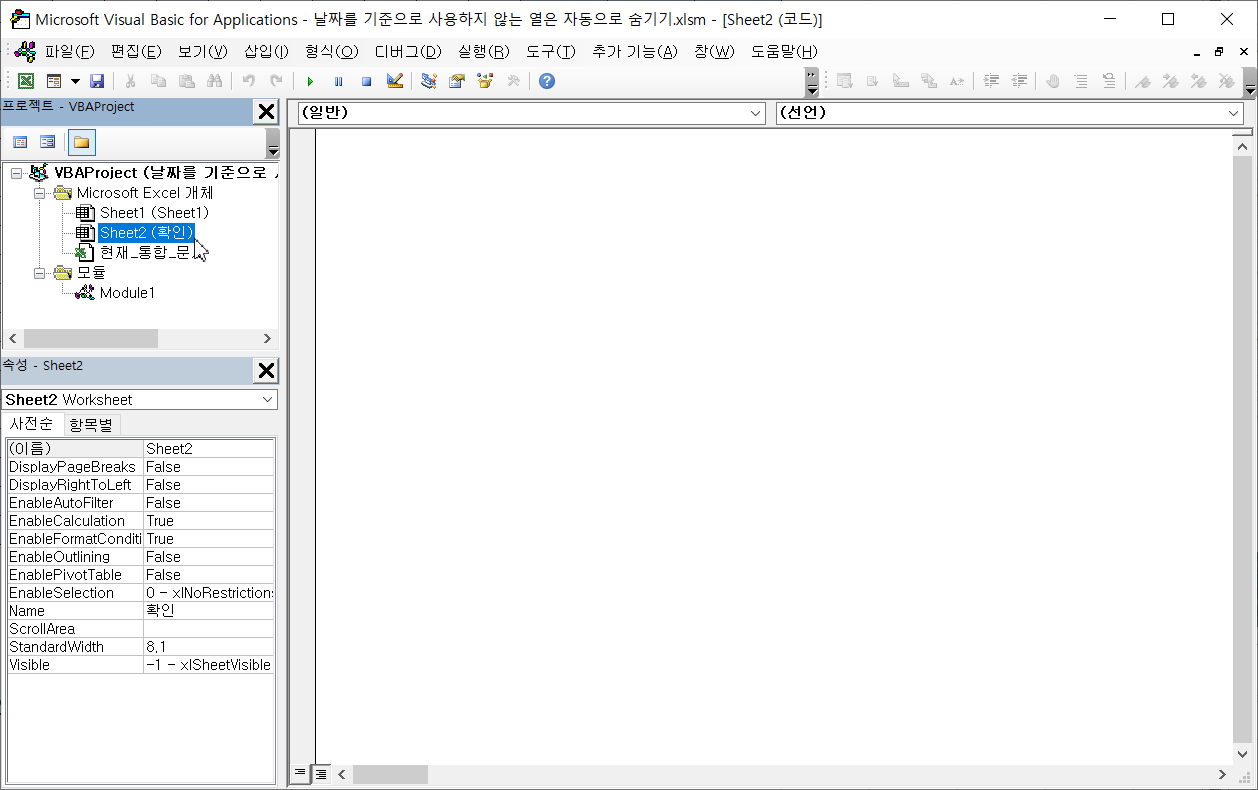Go to Previous Bookmark icon
This screenshot has width=1258, height=790.
pos(1198,81)
